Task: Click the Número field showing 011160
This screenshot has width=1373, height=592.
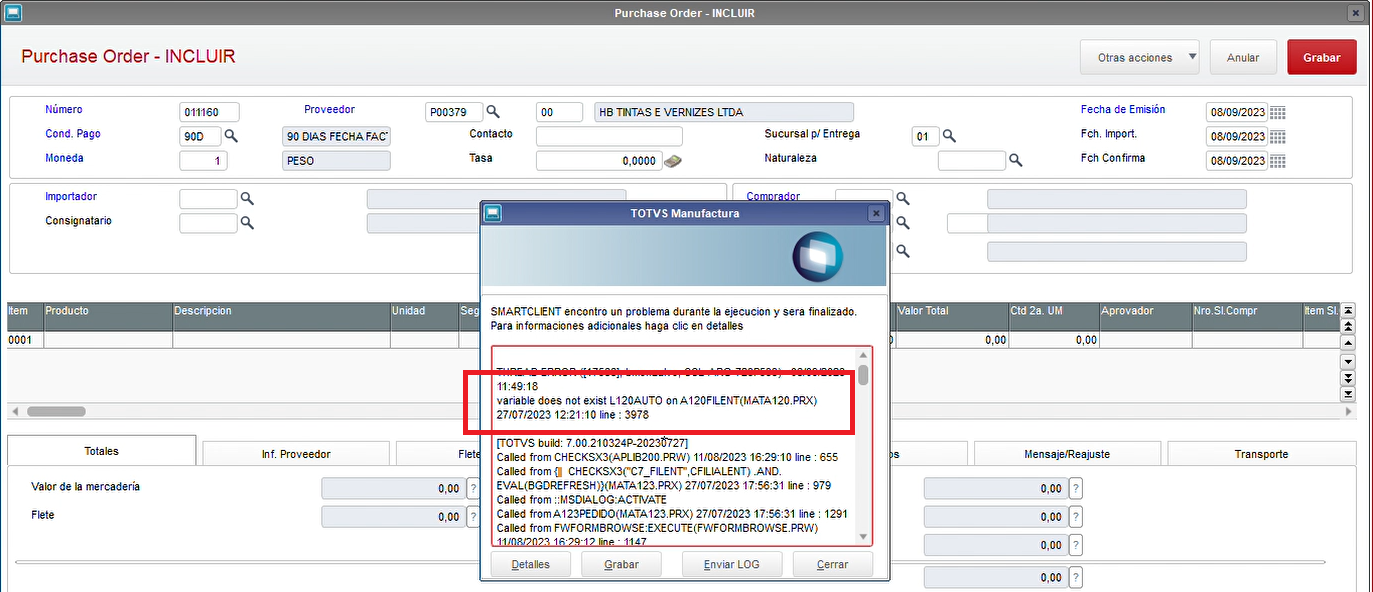Action: tap(209, 112)
